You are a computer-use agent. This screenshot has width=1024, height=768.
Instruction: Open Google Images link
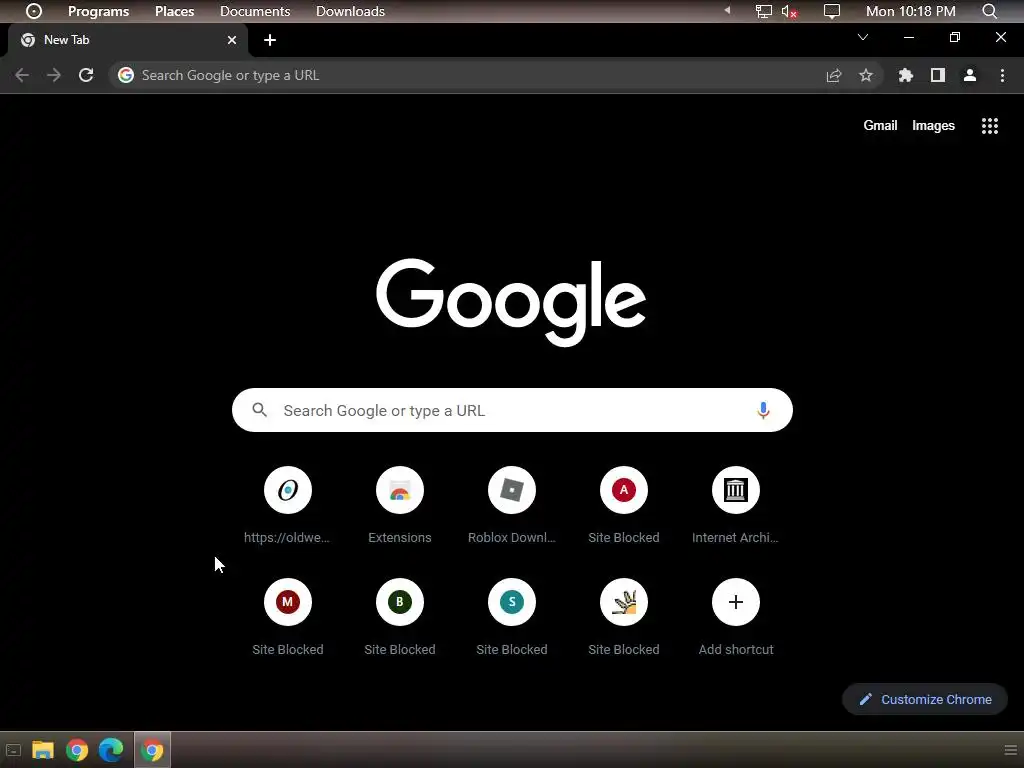[x=933, y=125]
